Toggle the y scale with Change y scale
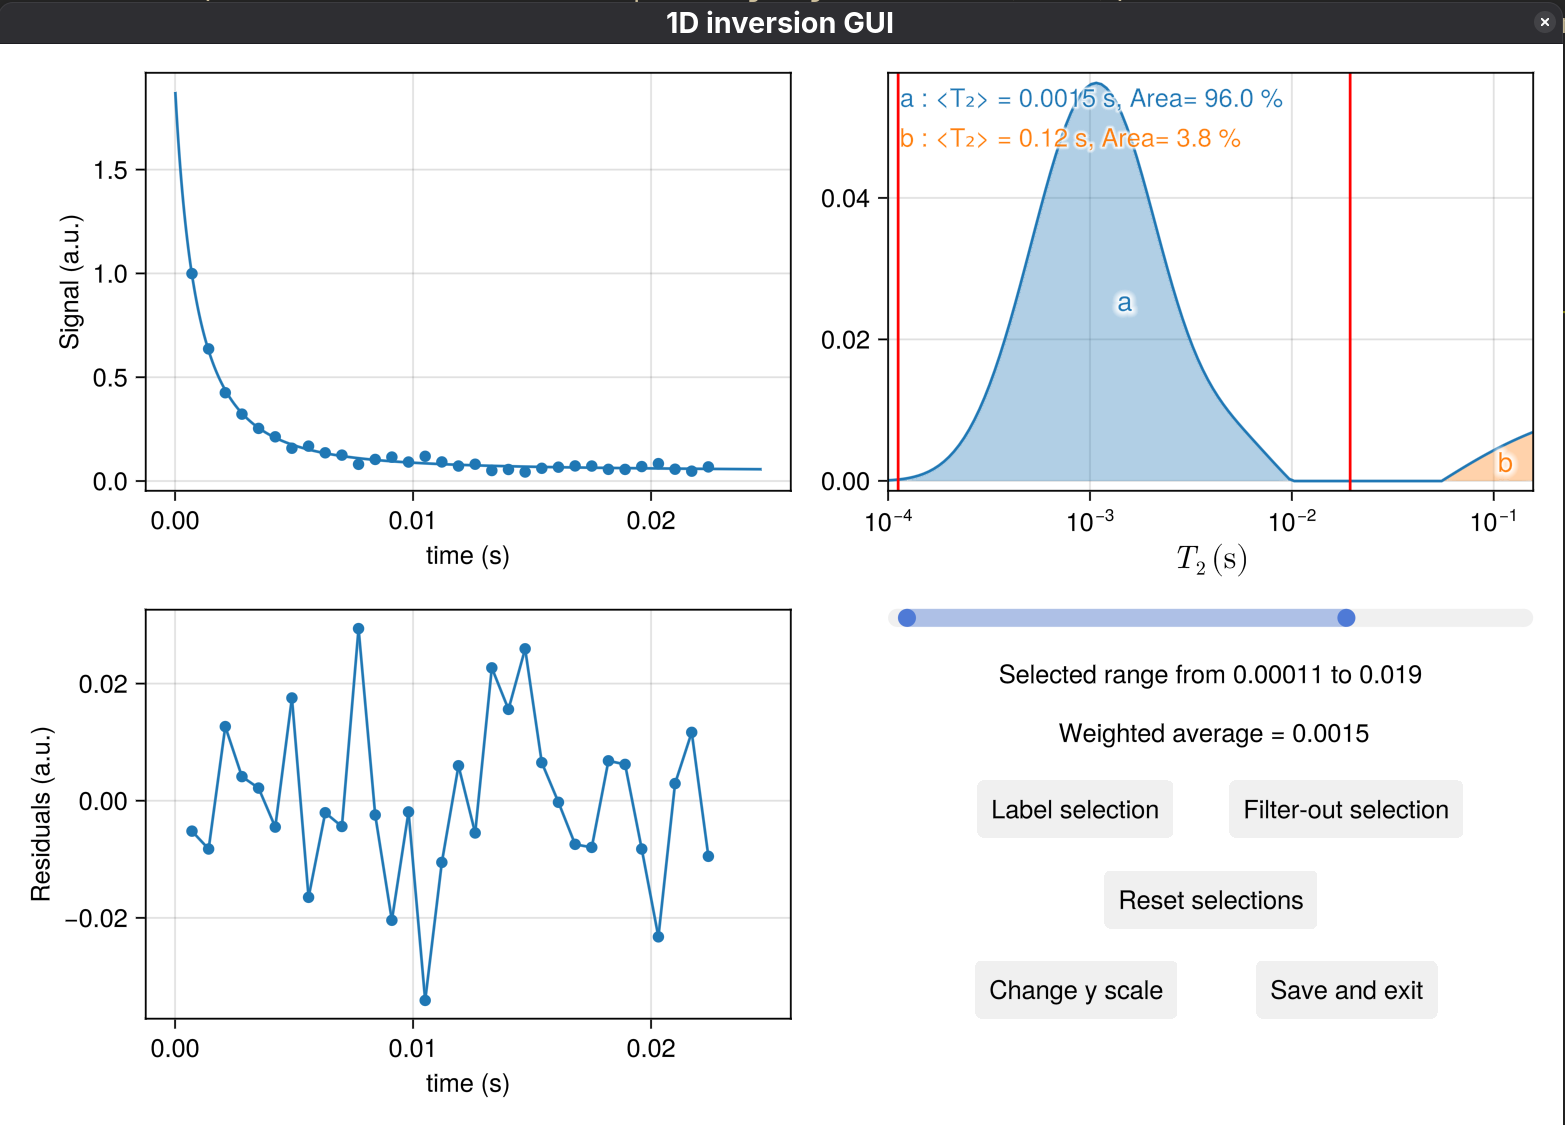The image size is (1565, 1125). [x=1075, y=990]
